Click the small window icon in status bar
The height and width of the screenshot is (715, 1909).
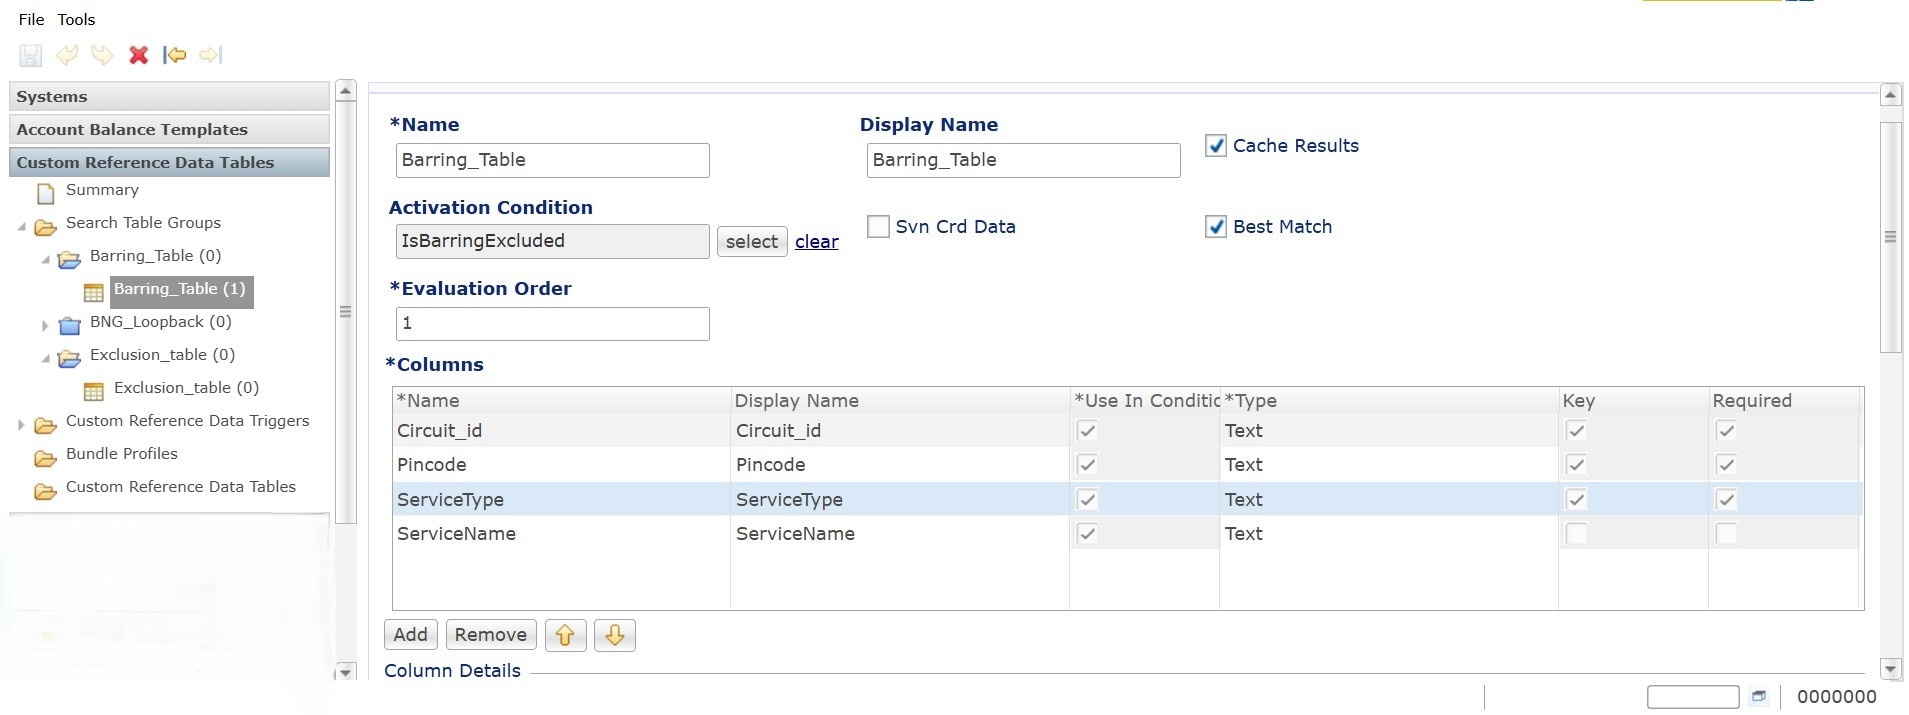(1759, 697)
